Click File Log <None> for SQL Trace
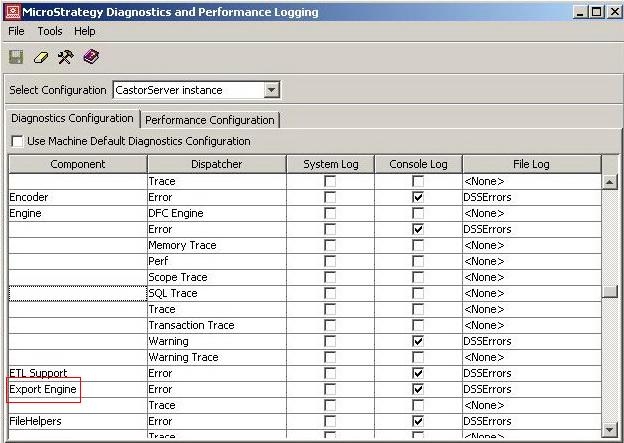This screenshot has width=624, height=443. 530,294
